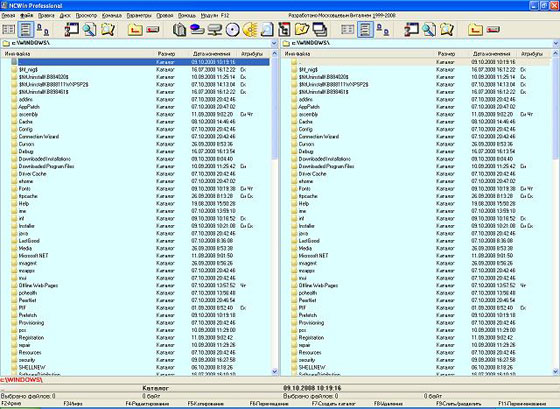Switch left panel to brief list view
The image size is (560, 409).
point(9,30)
